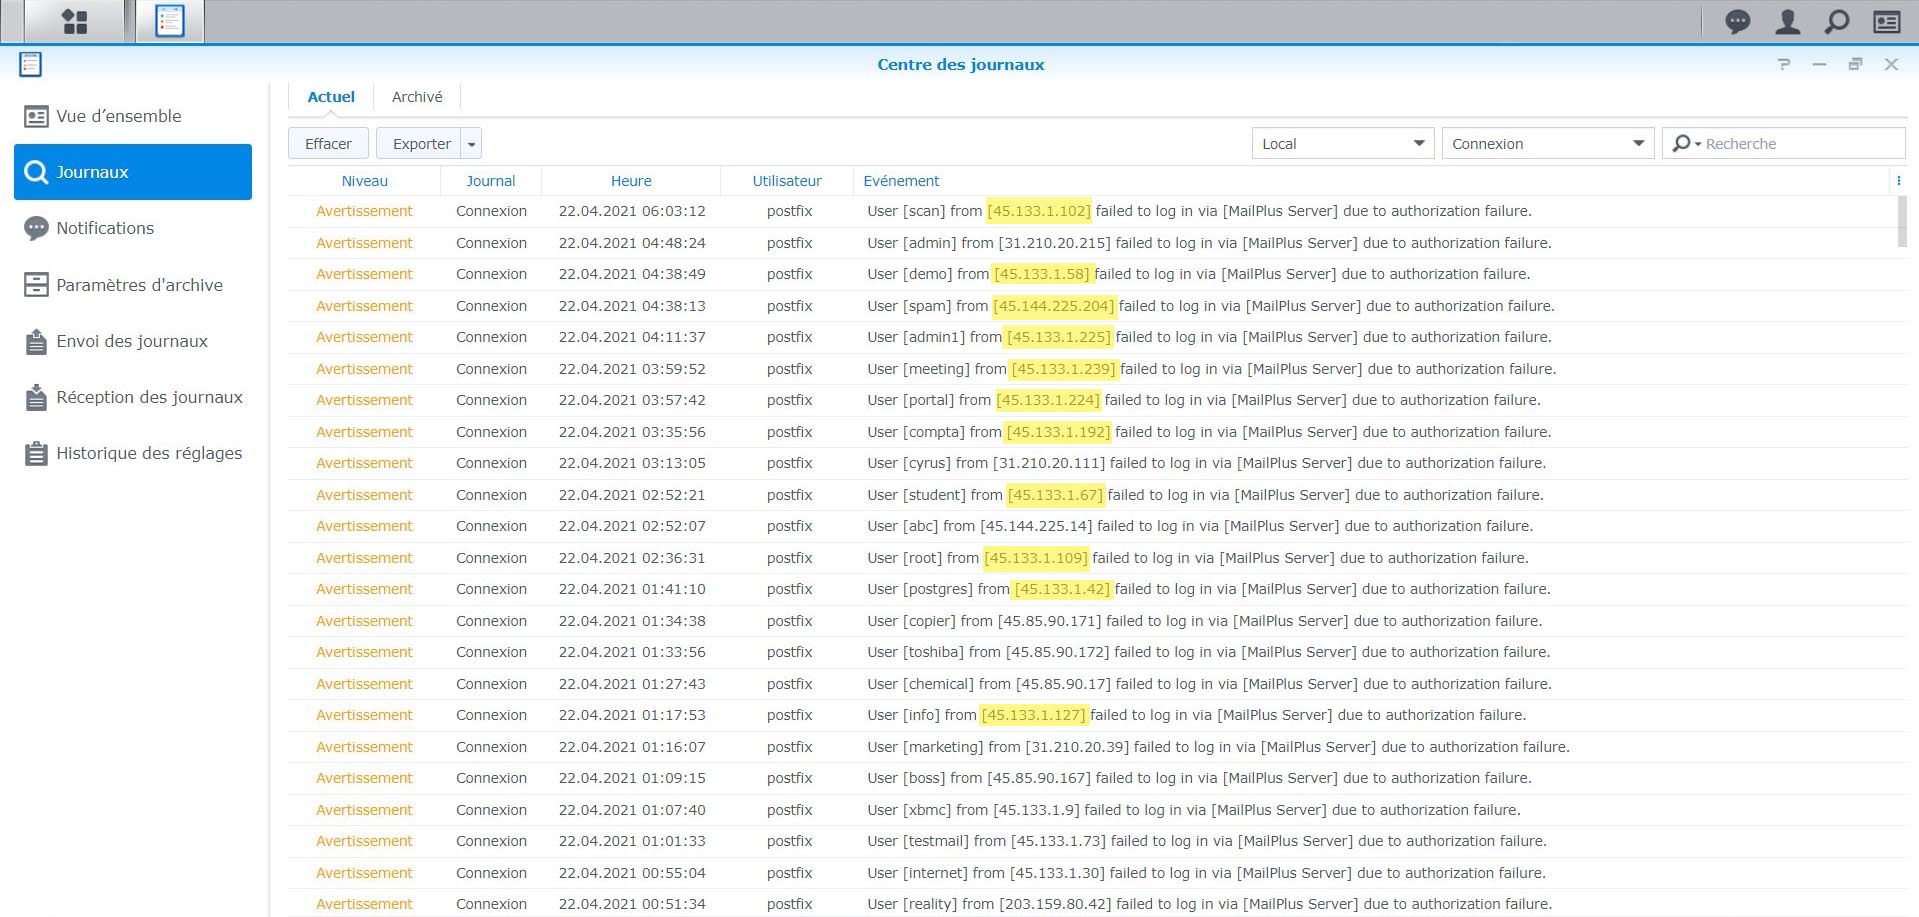This screenshot has width=1919, height=917.
Task: Switch to the Archivé tab
Action: pos(417,97)
